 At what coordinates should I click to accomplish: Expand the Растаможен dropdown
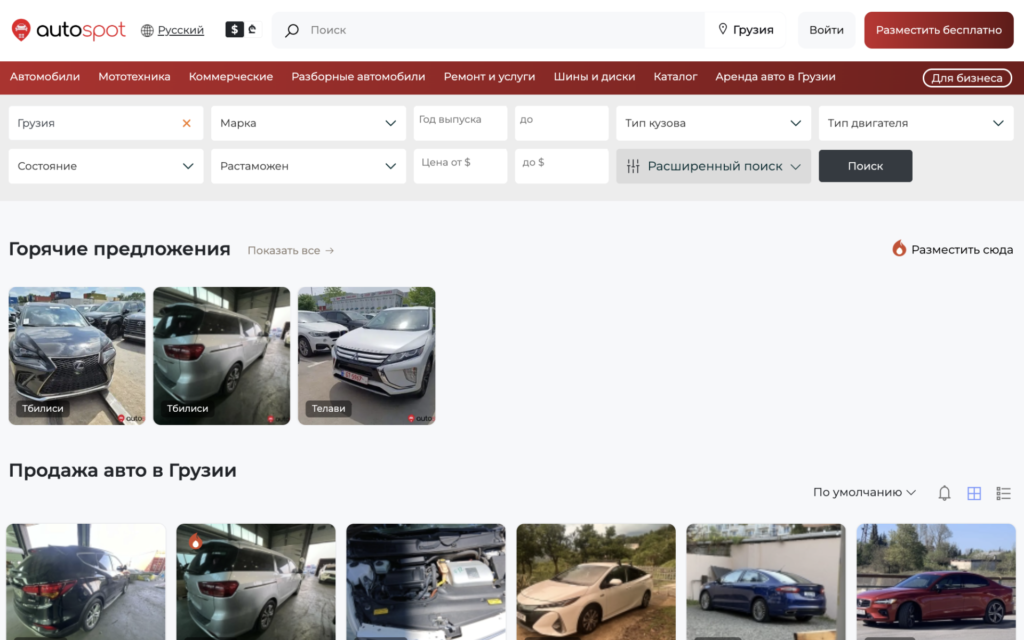click(x=308, y=166)
